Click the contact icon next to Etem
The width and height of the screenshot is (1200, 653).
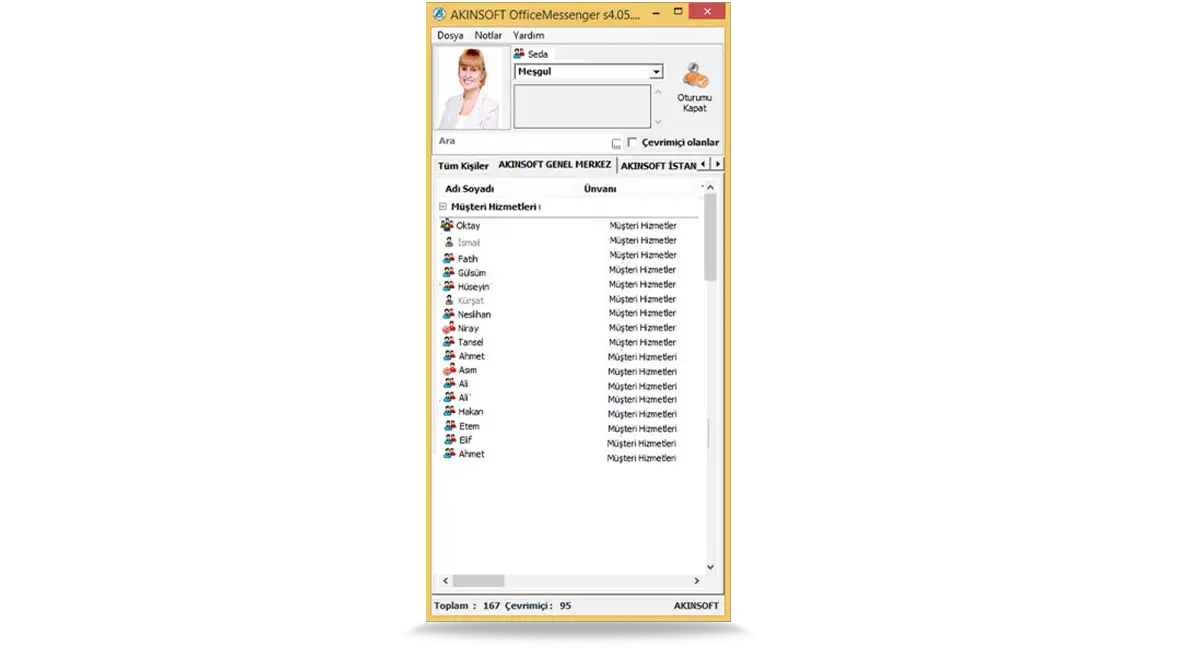449,426
